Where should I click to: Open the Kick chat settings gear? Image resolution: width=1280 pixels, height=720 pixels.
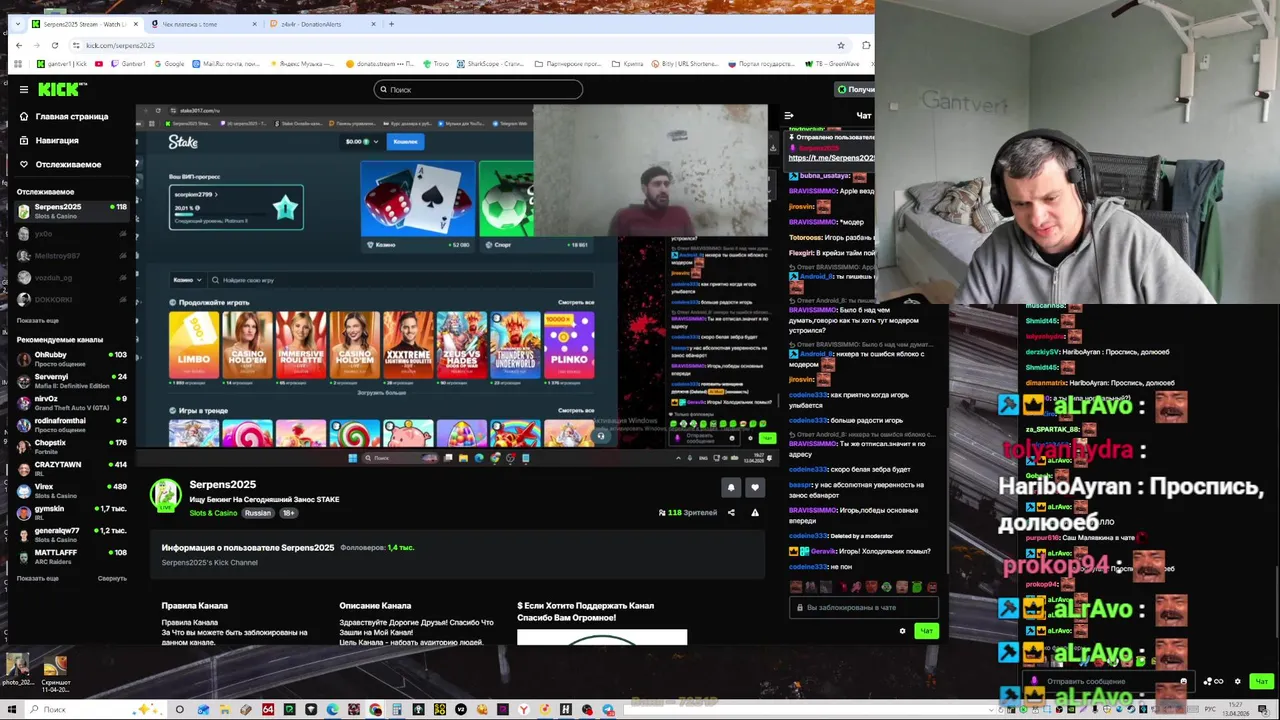[902, 631]
